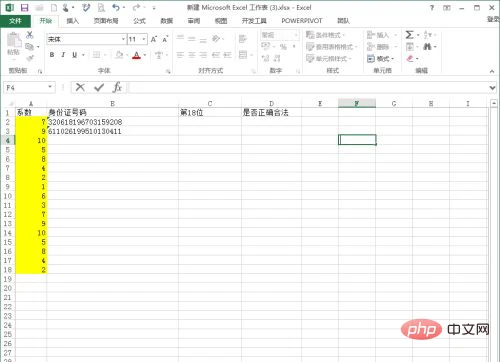Switch to the POWERPIVOT tab
This screenshot has height=362, width=500.
tap(302, 21)
